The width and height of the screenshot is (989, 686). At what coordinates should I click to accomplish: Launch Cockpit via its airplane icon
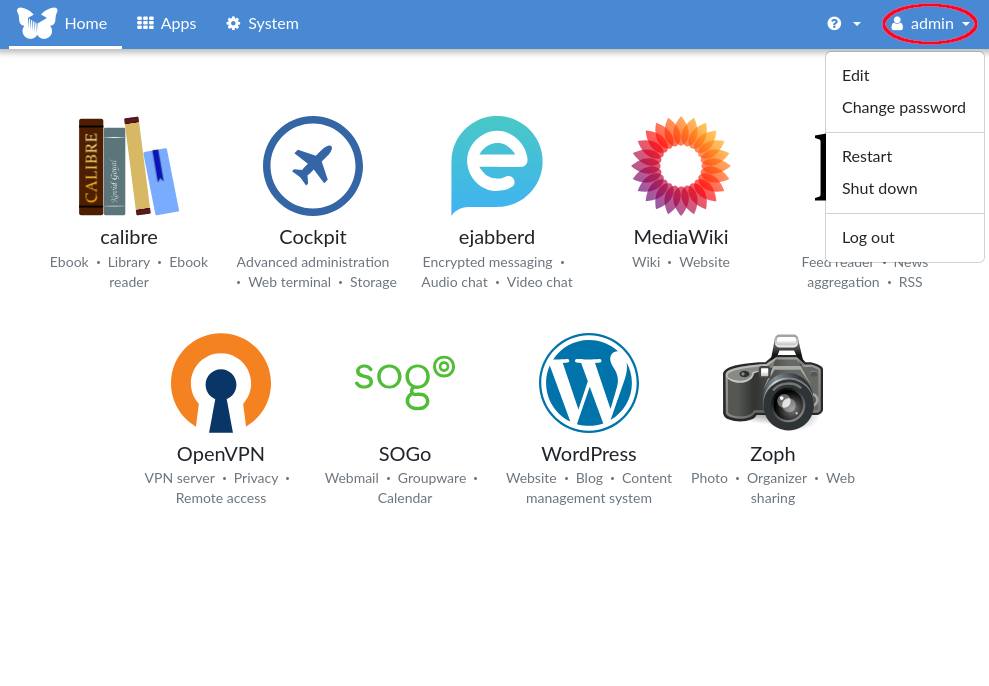pos(312,166)
